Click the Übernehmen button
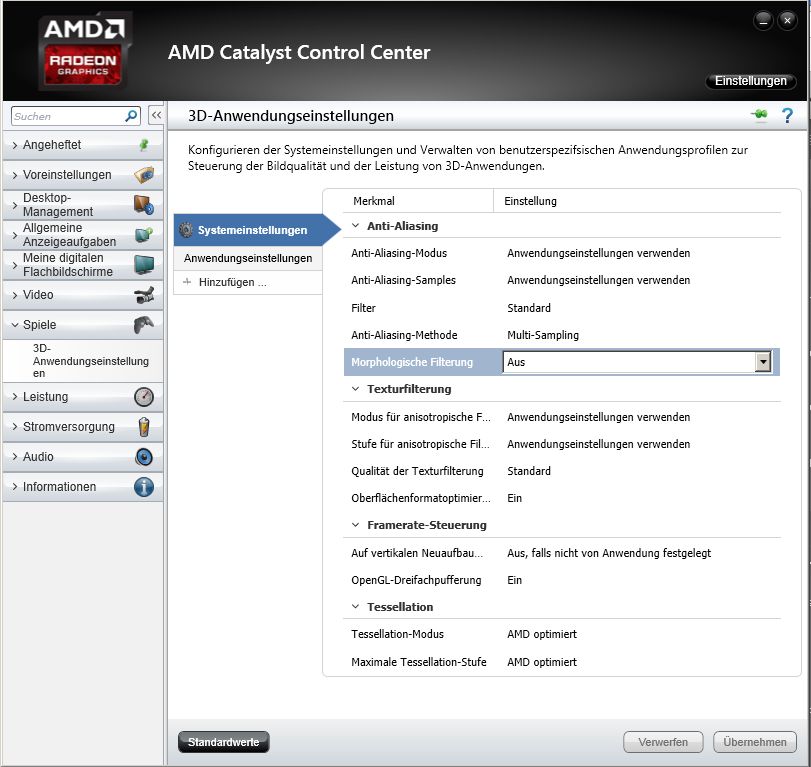The width and height of the screenshot is (811, 767). pos(755,742)
